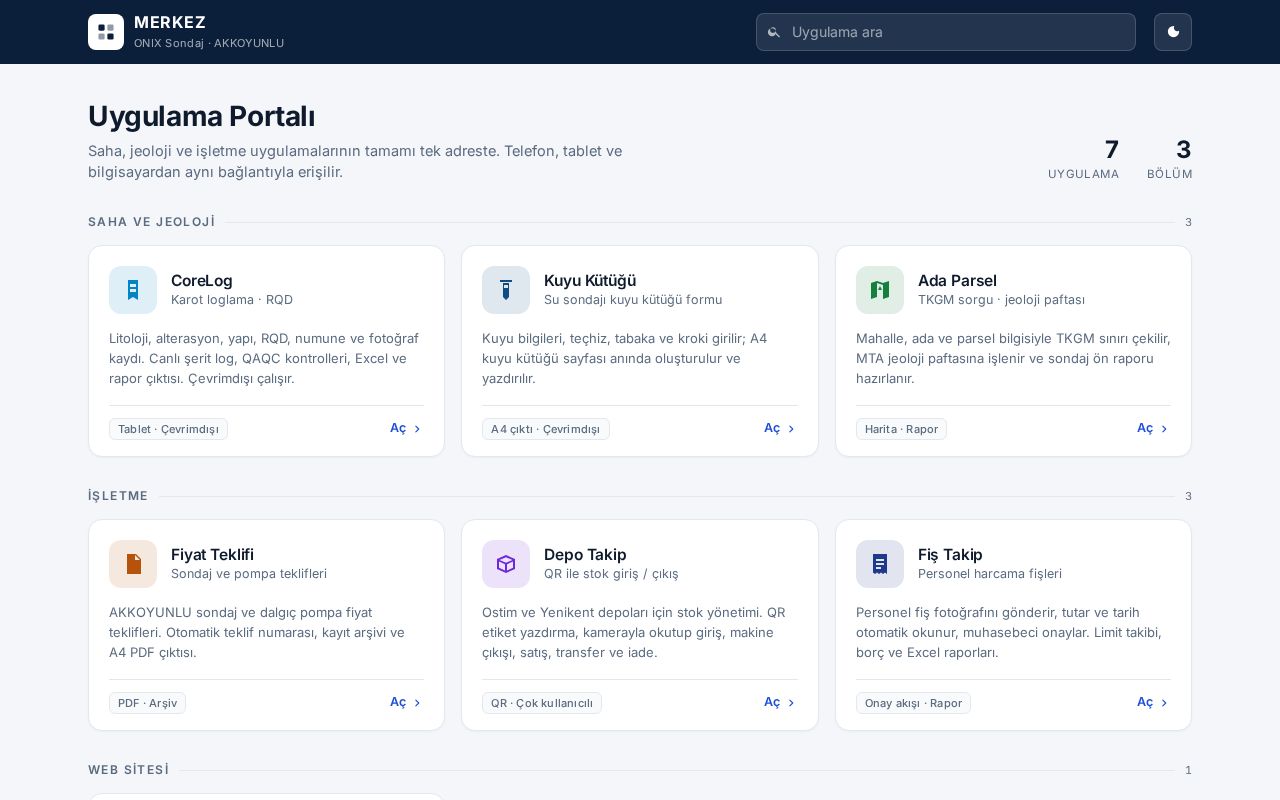The image size is (1280, 800).
Task: Click the 3 BÖLÜM counter
Action: [x=1169, y=159]
